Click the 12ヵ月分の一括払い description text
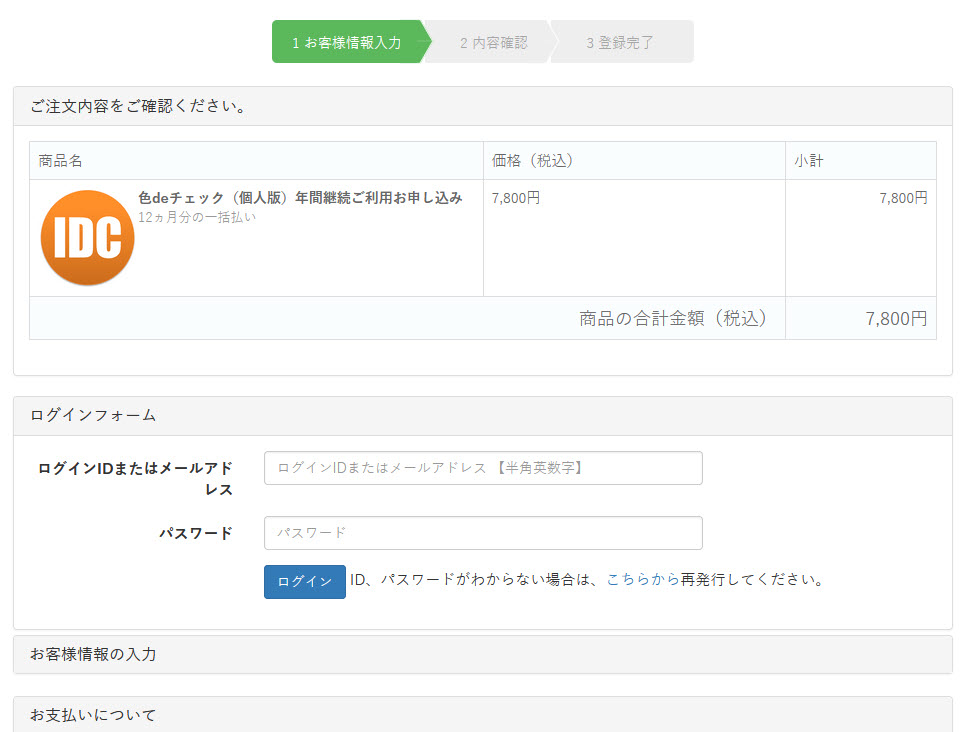The width and height of the screenshot is (976, 732). point(197,217)
